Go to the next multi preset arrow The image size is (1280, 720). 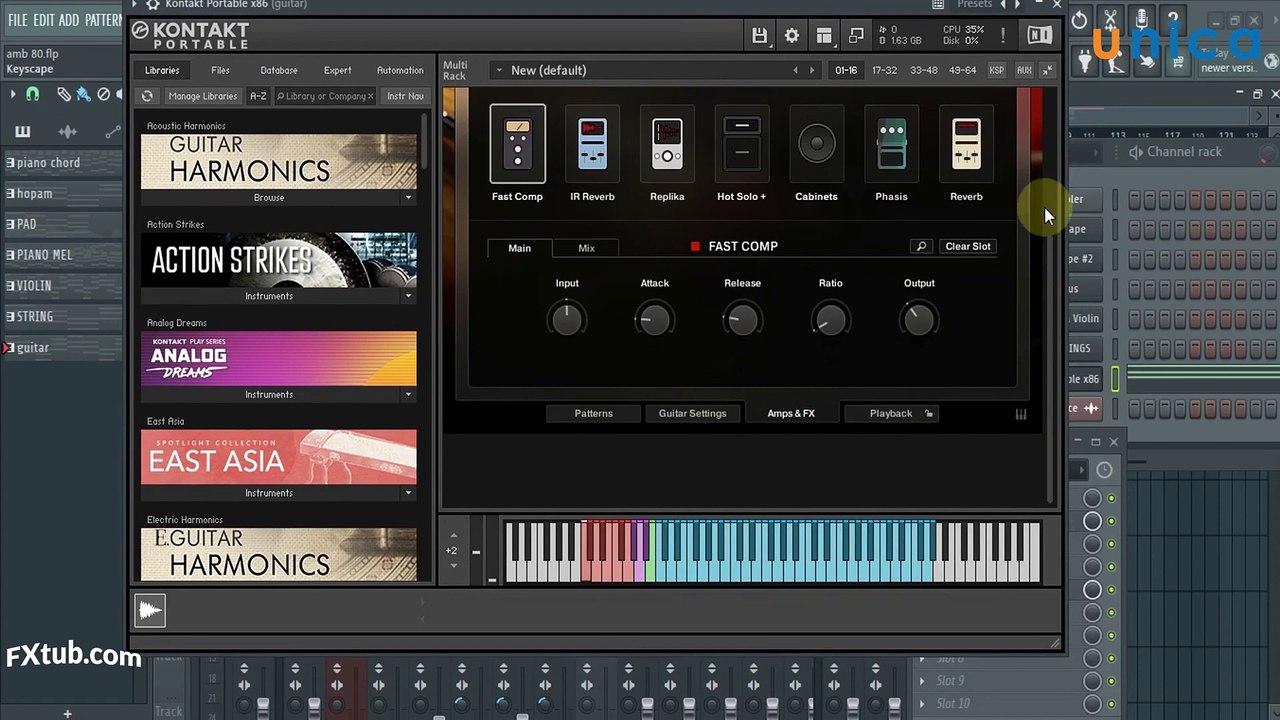(812, 70)
